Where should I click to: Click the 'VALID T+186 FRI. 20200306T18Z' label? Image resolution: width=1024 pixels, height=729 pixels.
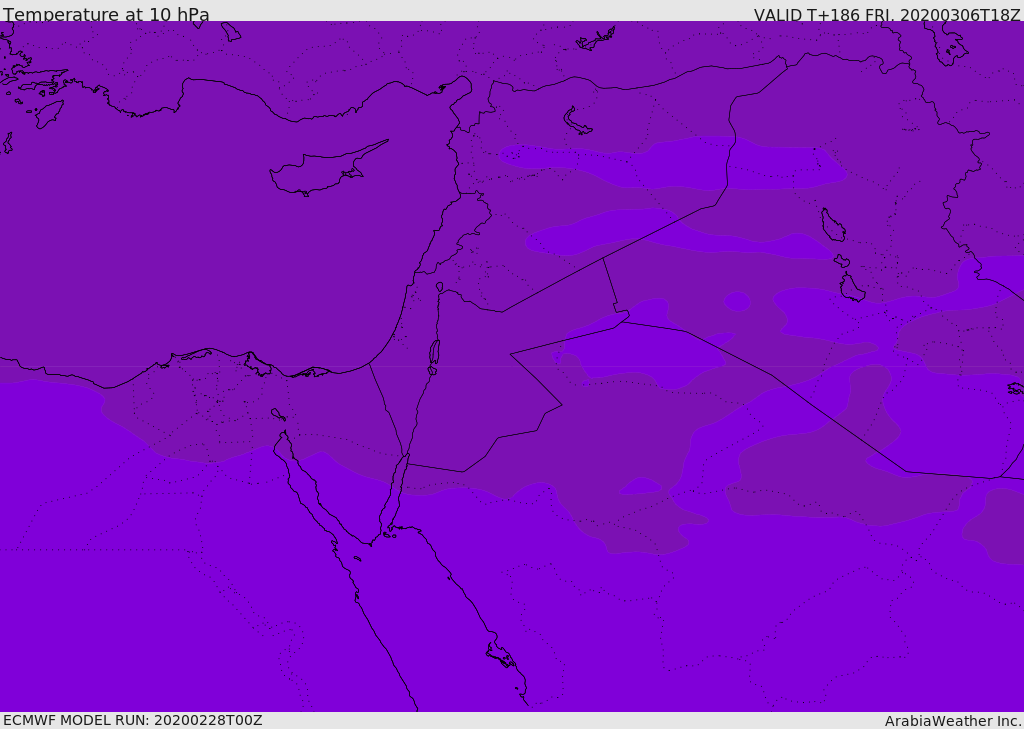[887, 15]
